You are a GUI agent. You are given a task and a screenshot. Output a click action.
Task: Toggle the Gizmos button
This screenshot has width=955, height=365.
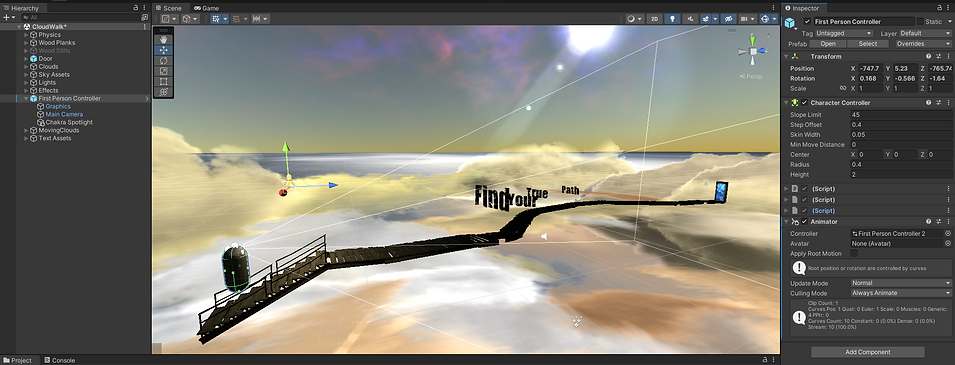[764, 19]
